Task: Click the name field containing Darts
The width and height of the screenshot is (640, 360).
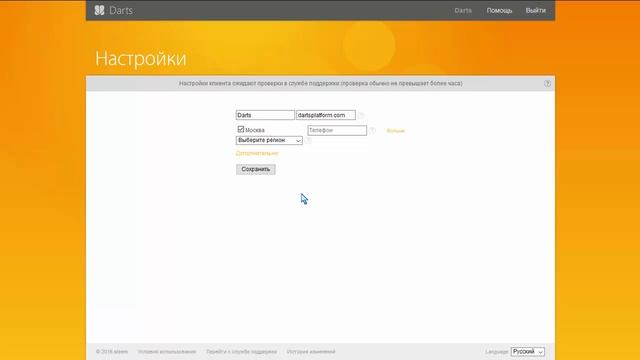Action: click(x=265, y=115)
